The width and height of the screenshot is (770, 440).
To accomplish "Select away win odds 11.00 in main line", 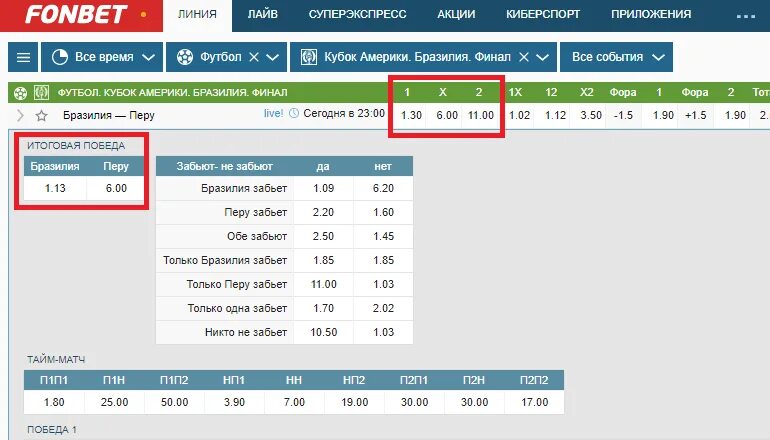I will pyautogui.click(x=481, y=115).
